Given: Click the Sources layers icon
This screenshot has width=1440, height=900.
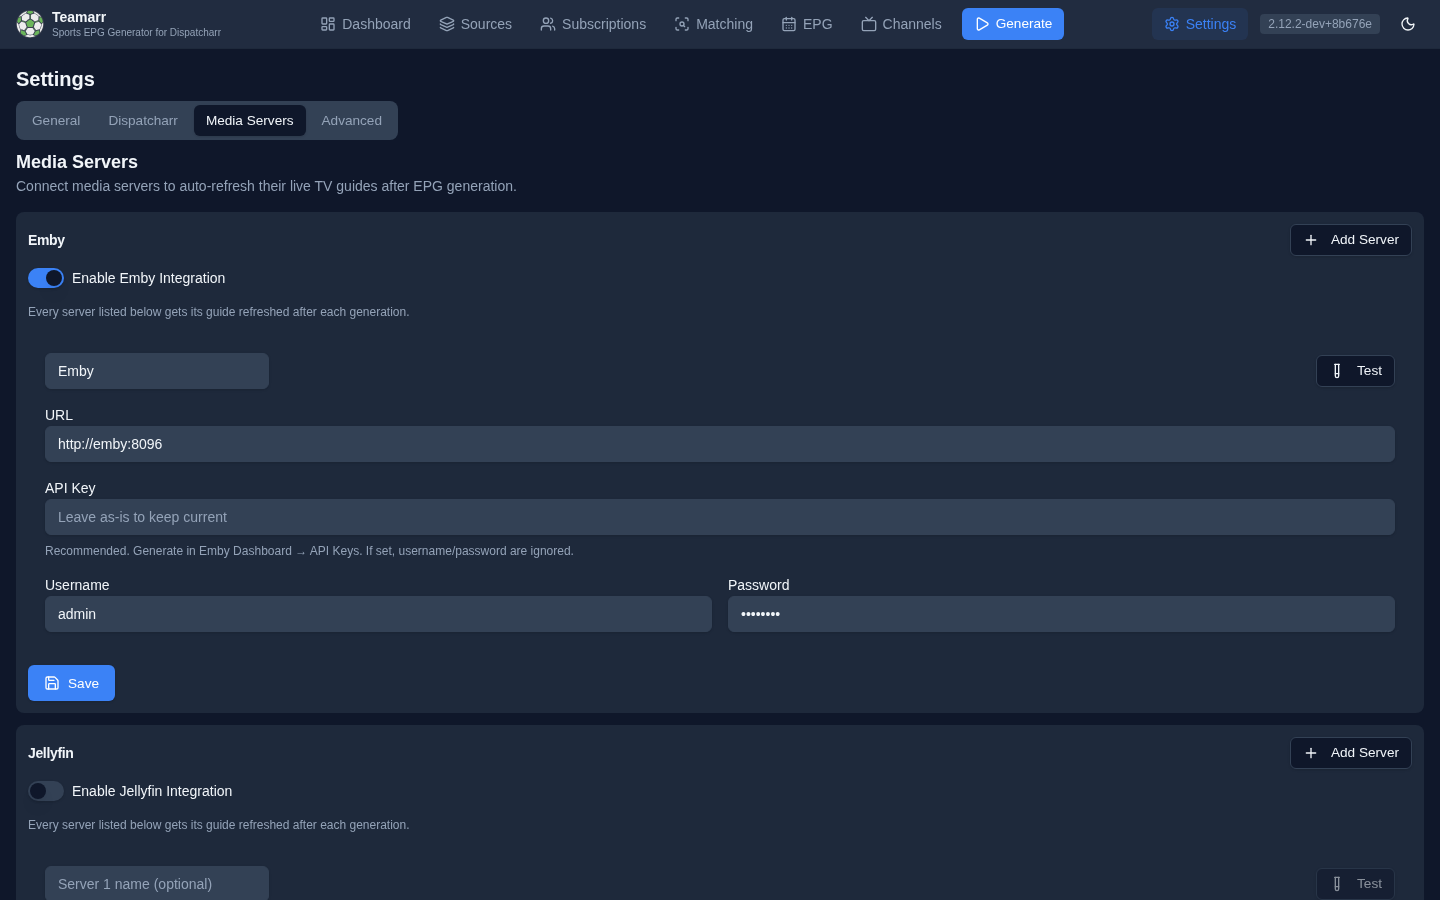Looking at the screenshot, I should 447,24.
